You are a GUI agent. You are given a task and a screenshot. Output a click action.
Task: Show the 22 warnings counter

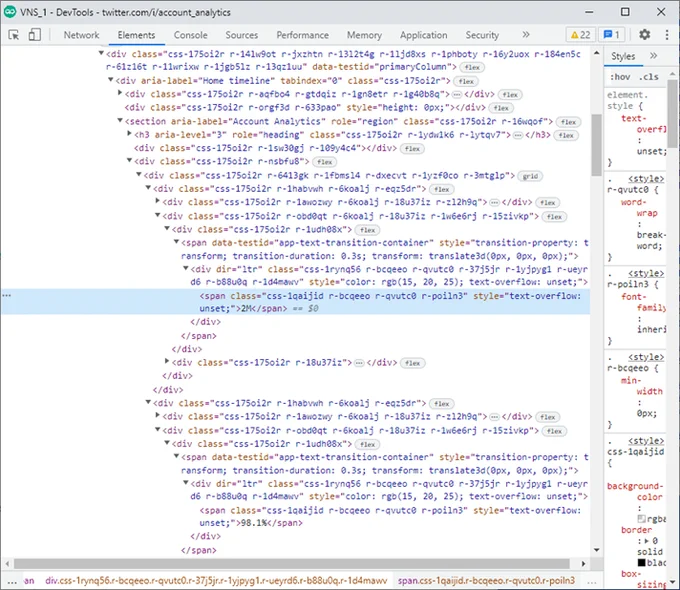click(x=580, y=35)
